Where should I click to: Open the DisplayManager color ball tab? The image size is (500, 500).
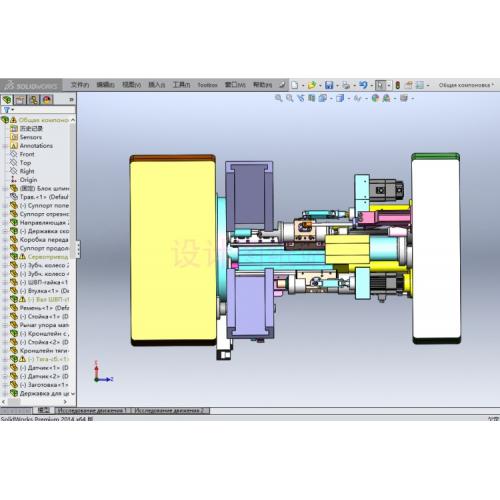point(47,100)
